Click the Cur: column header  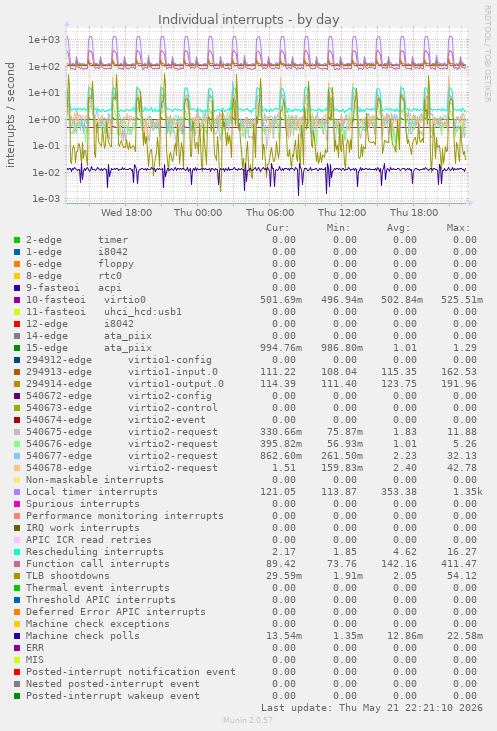pos(277,228)
